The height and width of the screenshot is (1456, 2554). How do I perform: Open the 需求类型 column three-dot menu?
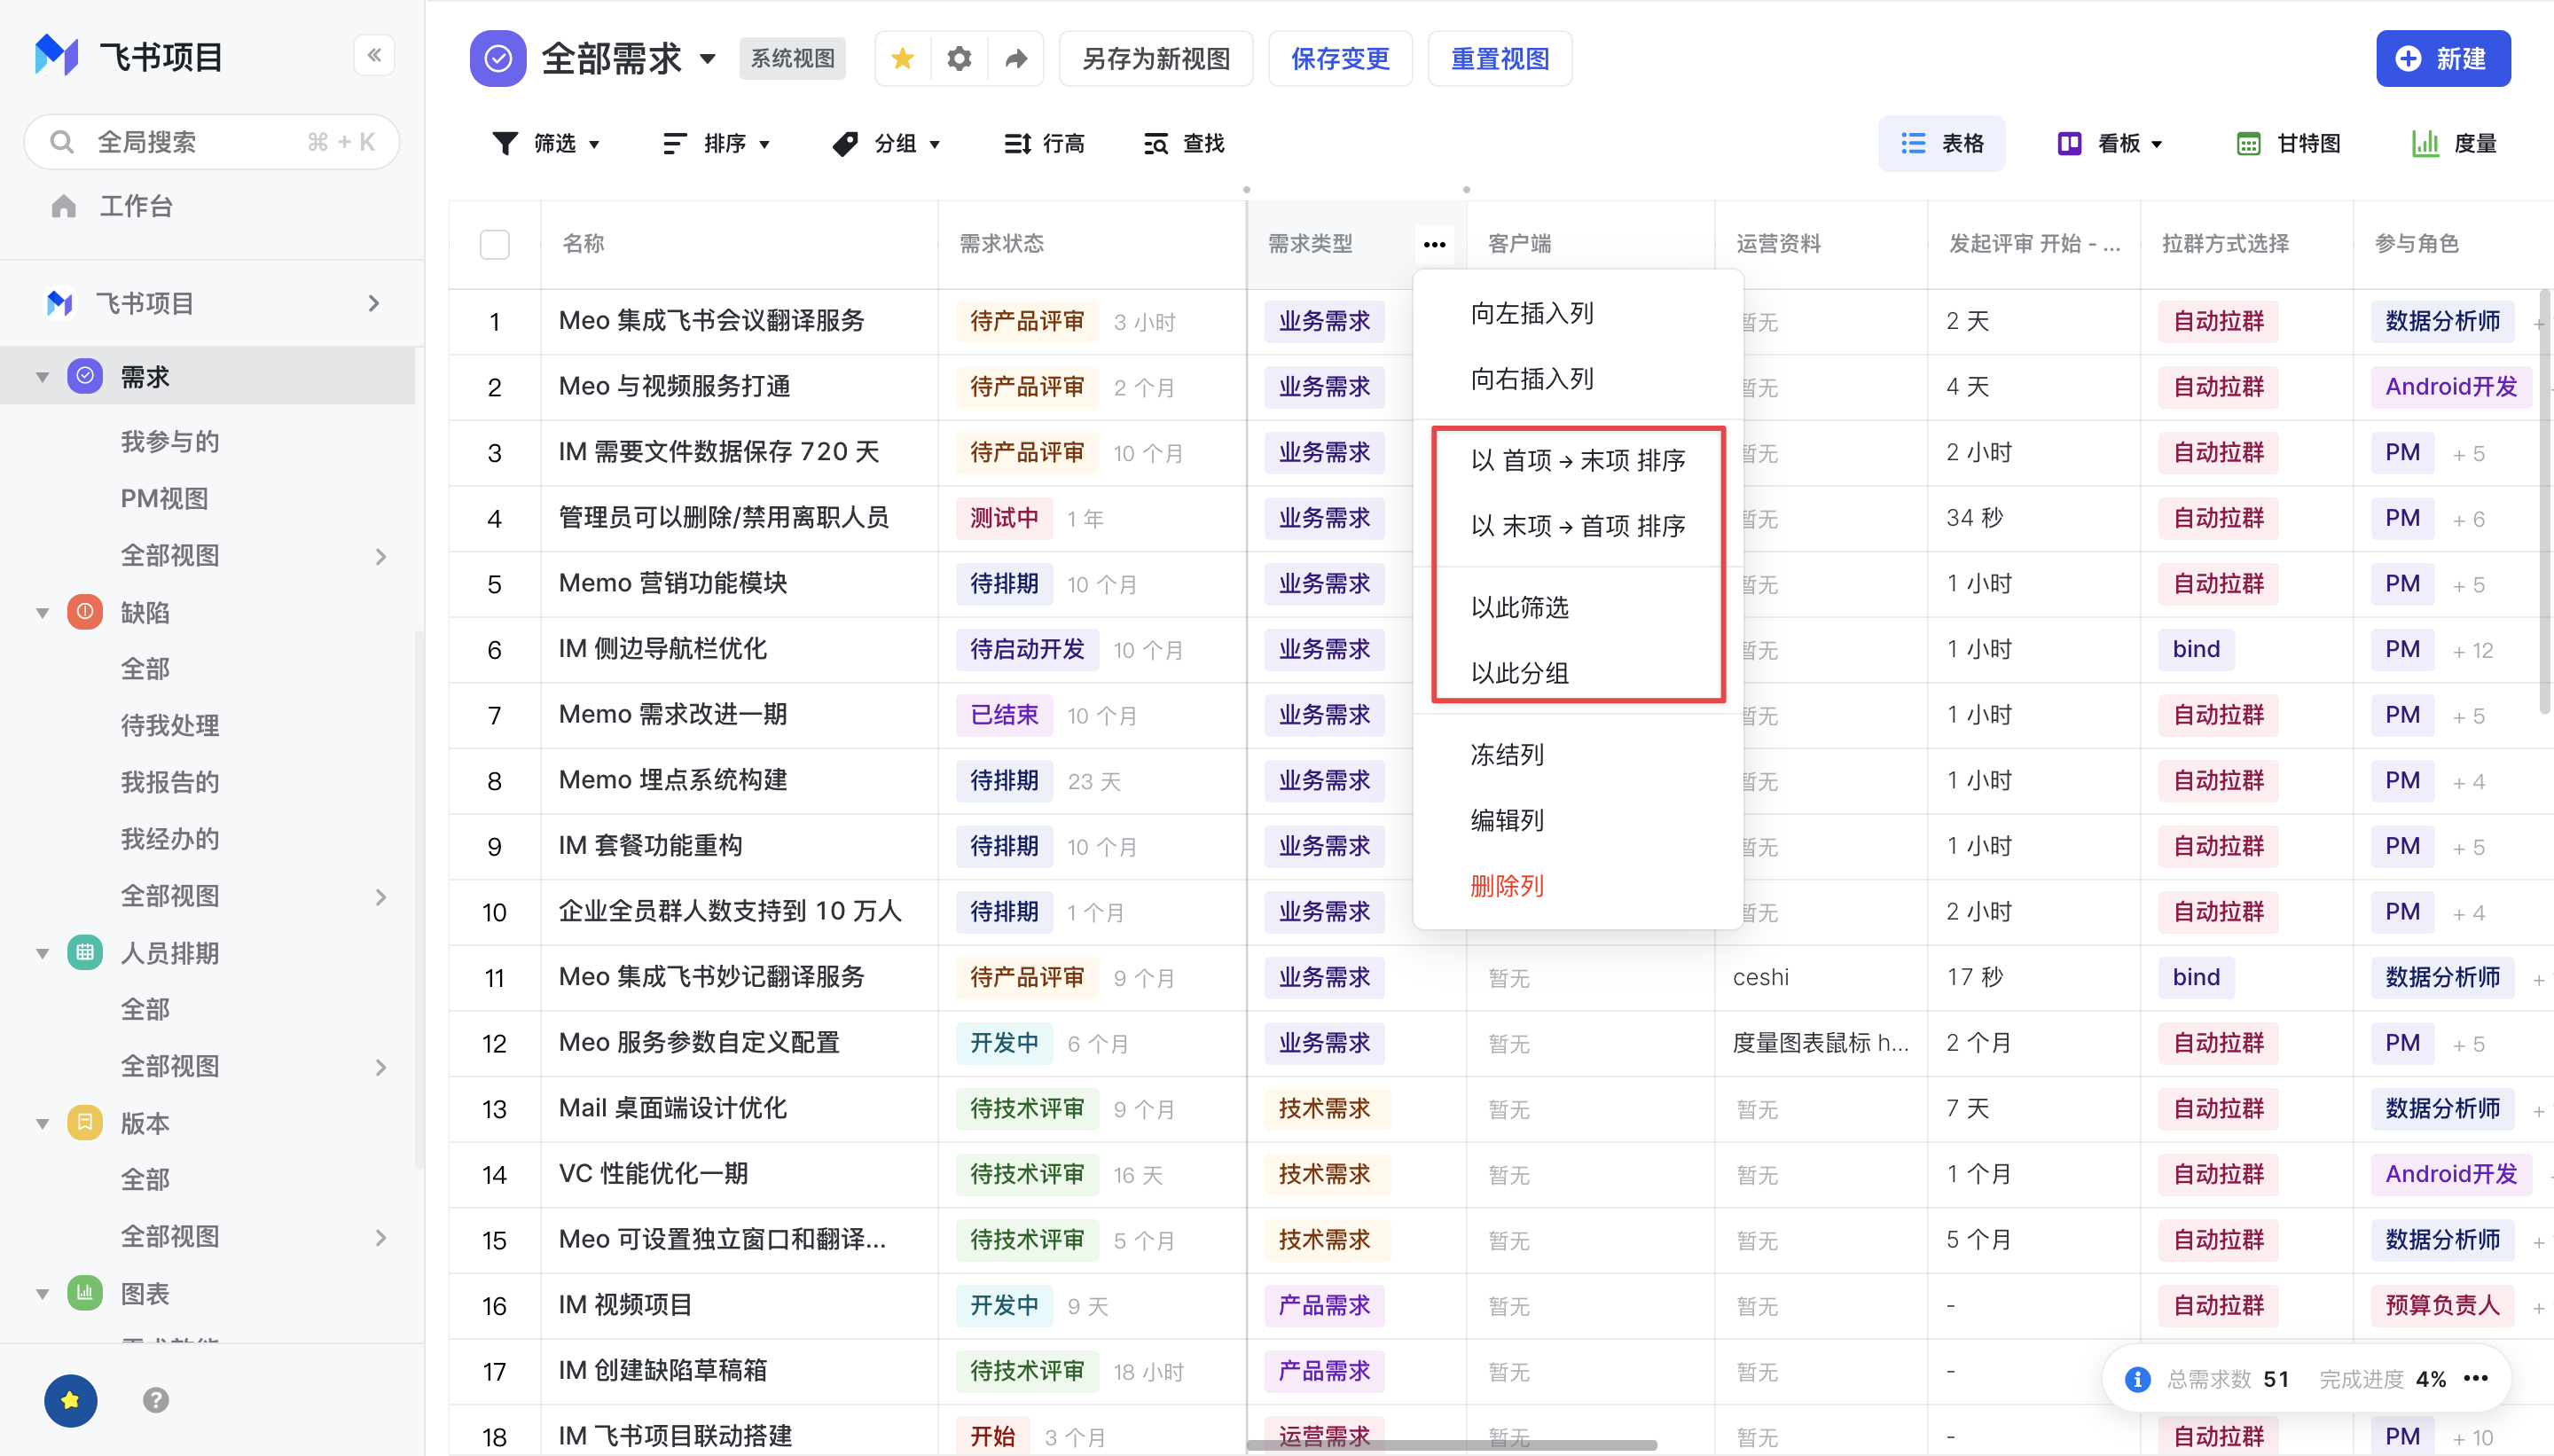click(1435, 244)
